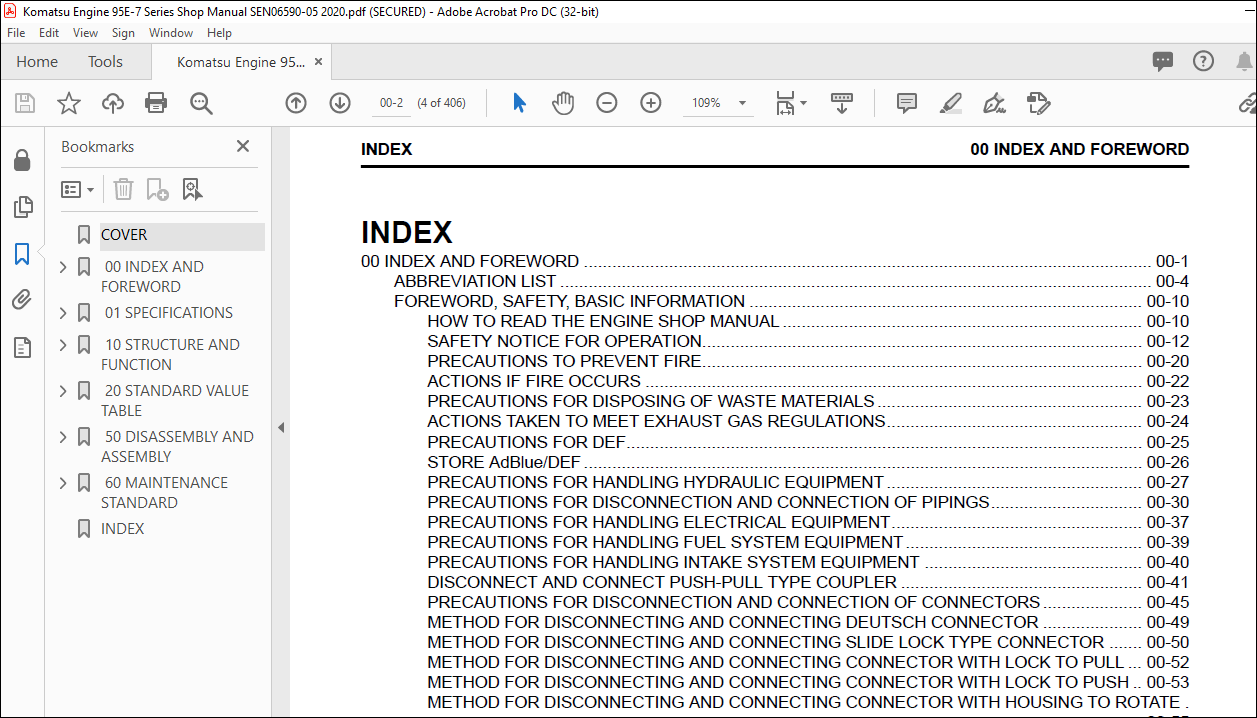1257x718 pixels.
Task: Expand the 20 STANDARD VALUE TABLE bookmark
Action: point(64,391)
